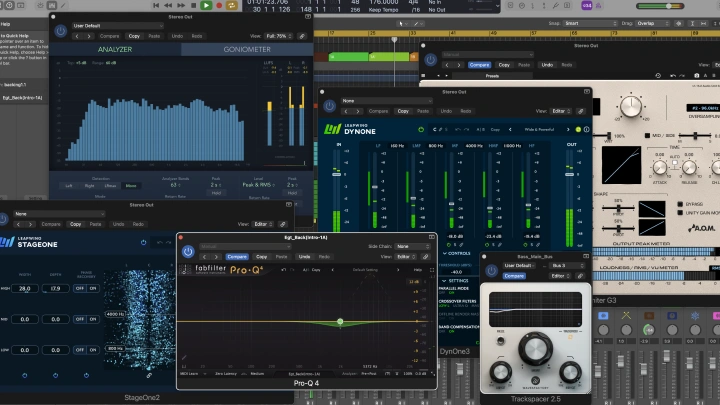The height and width of the screenshot is (405, 720).
Task: Set StageOne MID phase recovery to OFF
Action: pos(79,319)
